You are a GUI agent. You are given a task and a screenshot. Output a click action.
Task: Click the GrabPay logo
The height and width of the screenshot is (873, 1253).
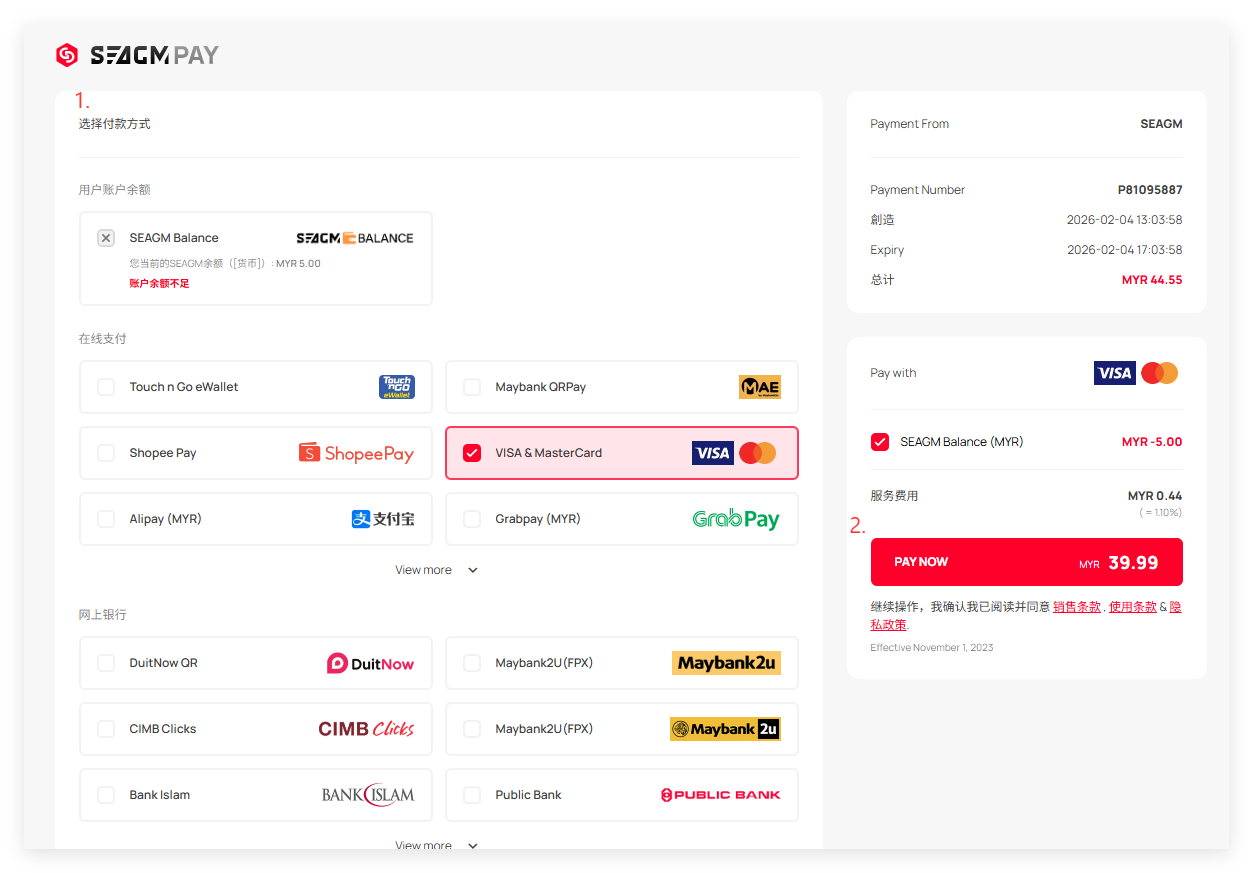(735, 519)
